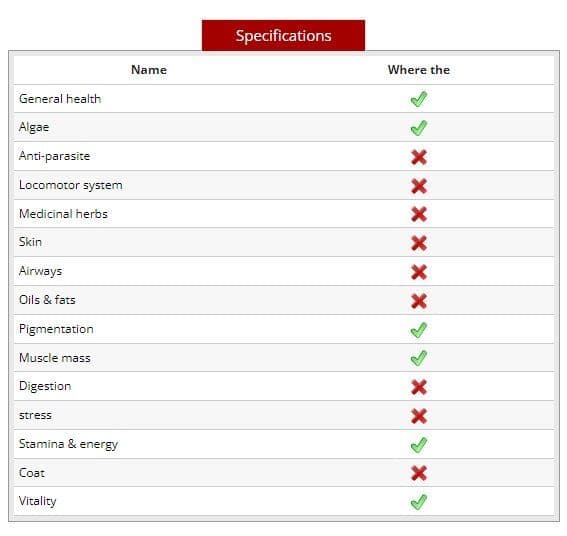The width and height of the screenshot is (567, 536).
Task: Click the red cross in the Skin row
Action: (419, 243)
